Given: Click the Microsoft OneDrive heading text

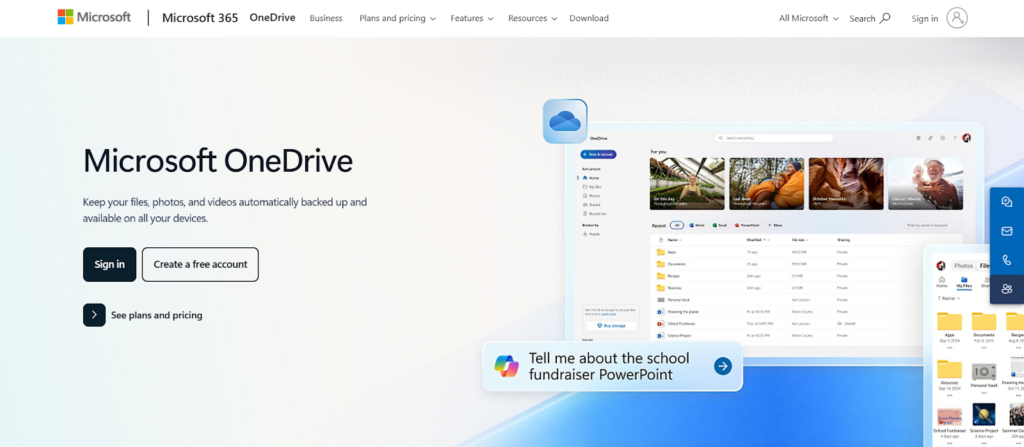Looking at the screenshot, I should (x=218, y=161).
